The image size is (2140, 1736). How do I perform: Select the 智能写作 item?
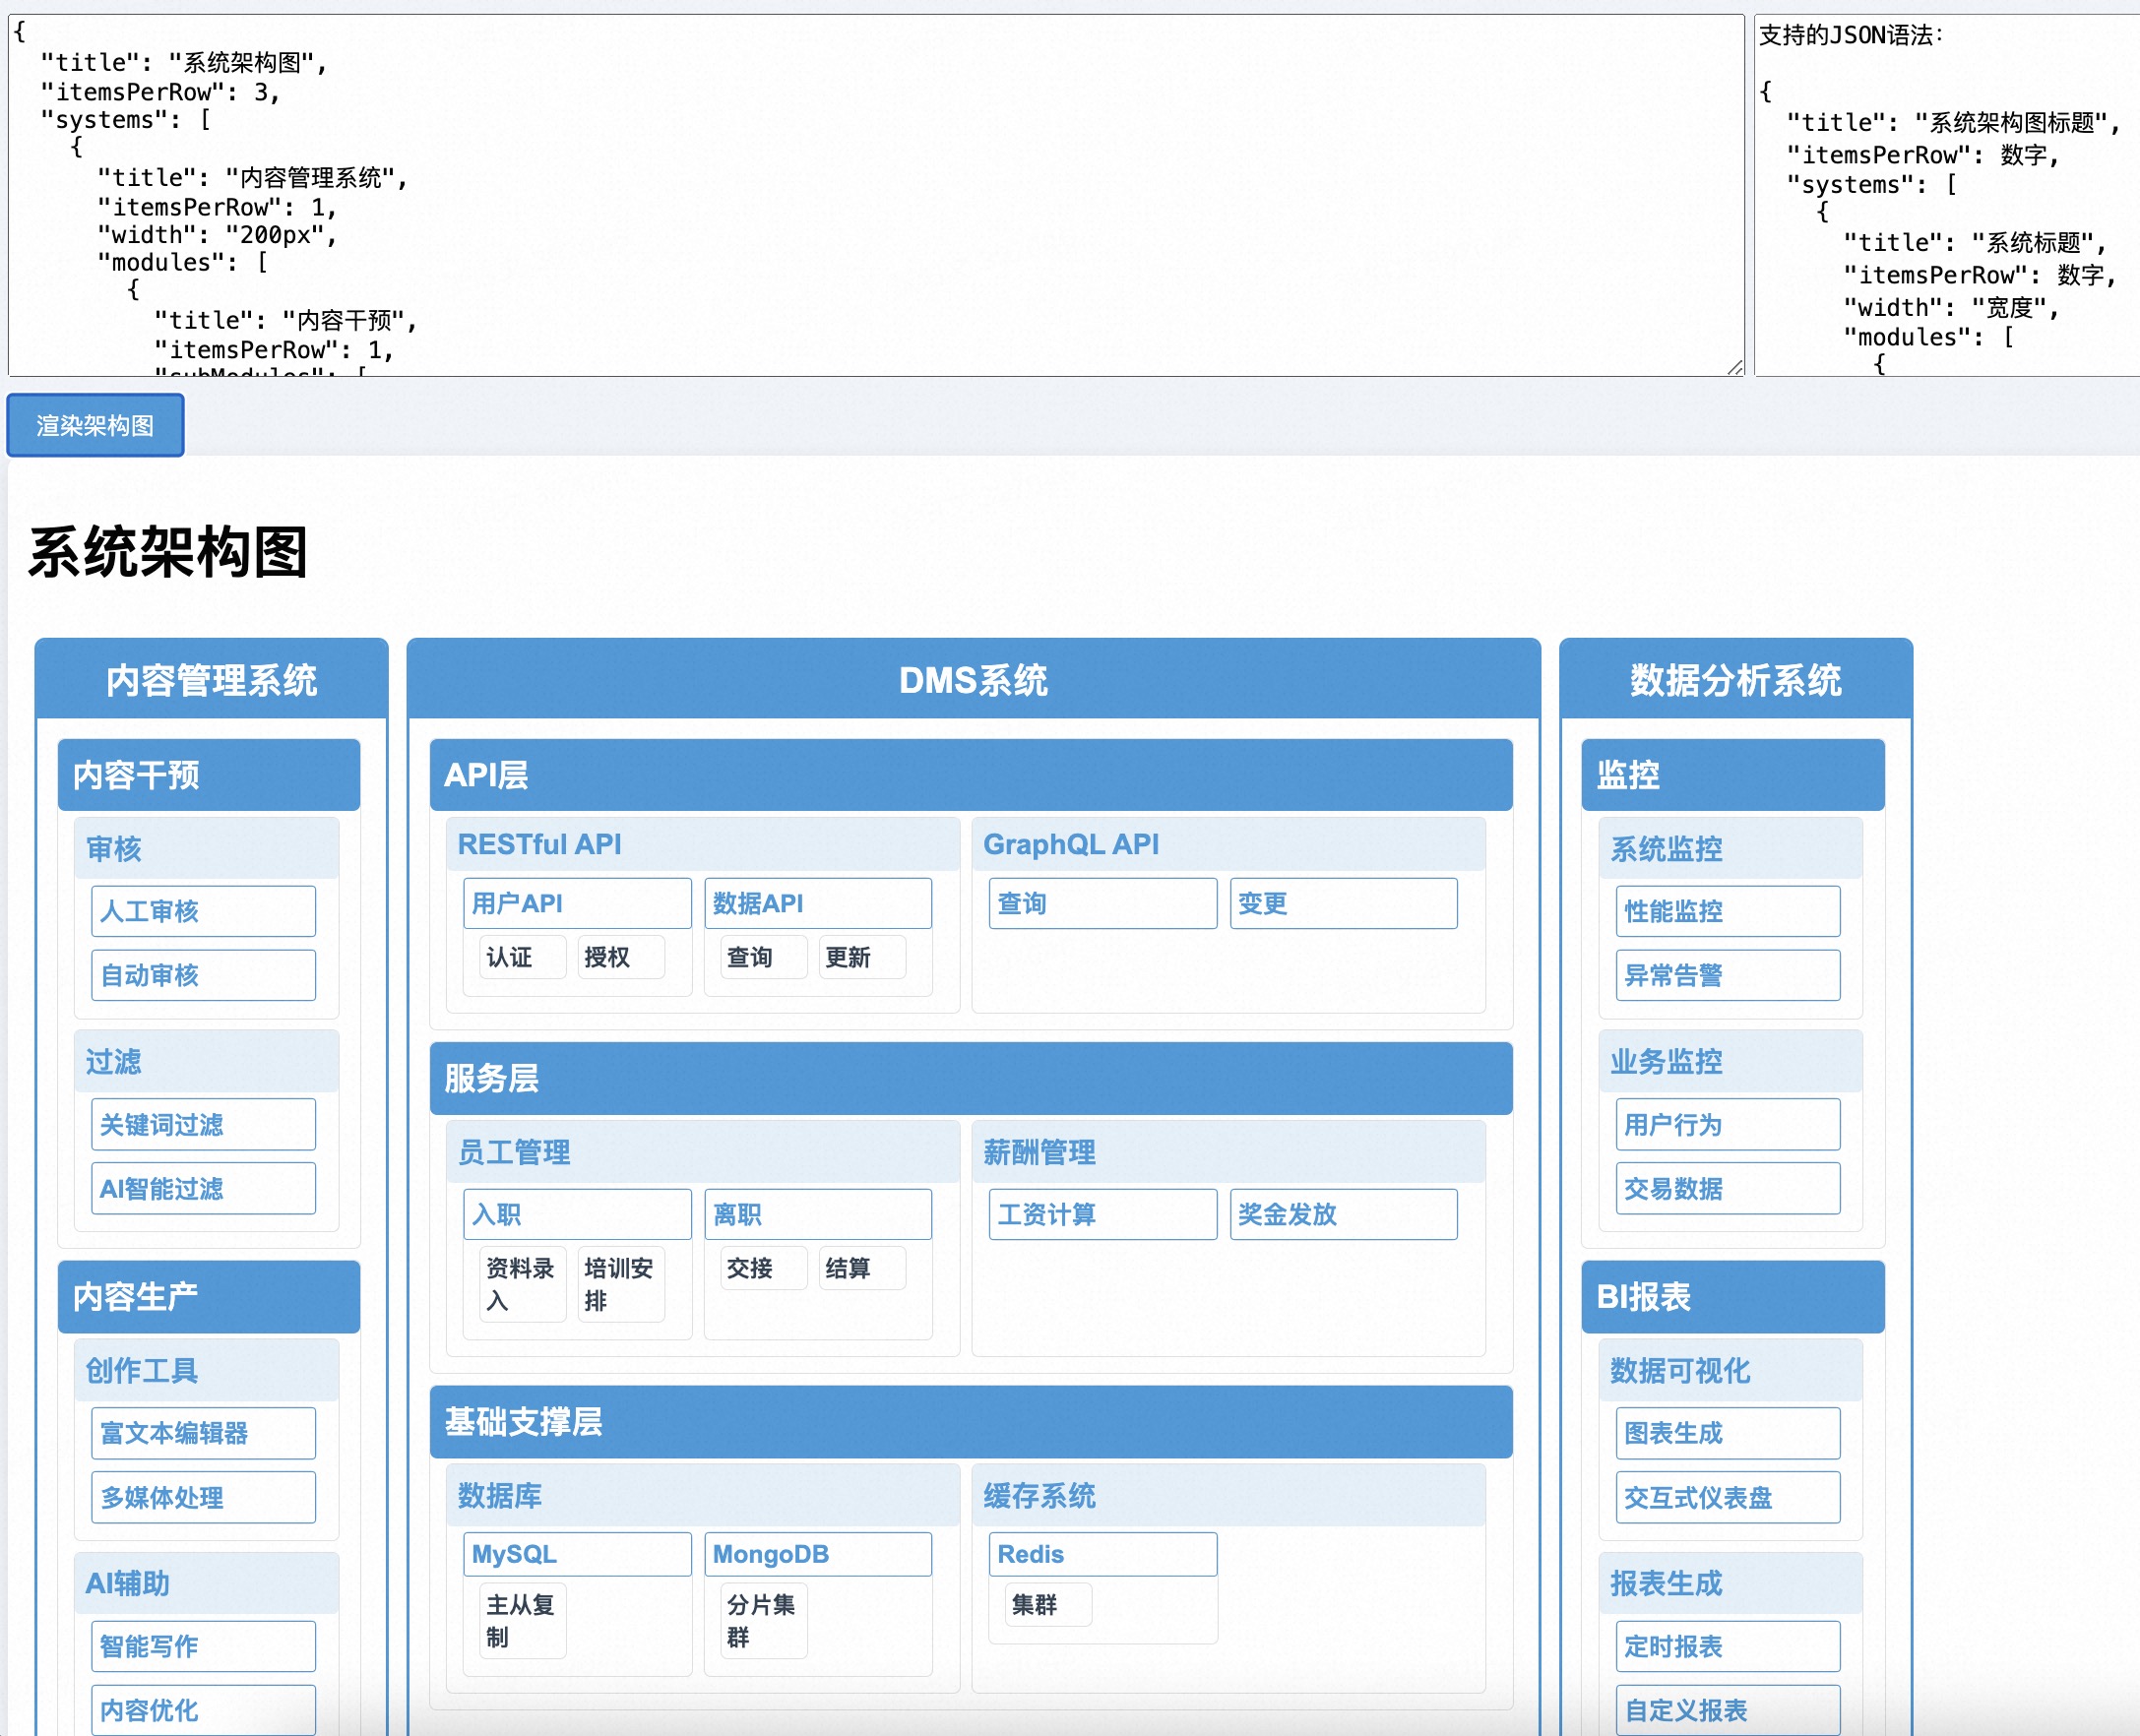click(x=204, y=1647)
